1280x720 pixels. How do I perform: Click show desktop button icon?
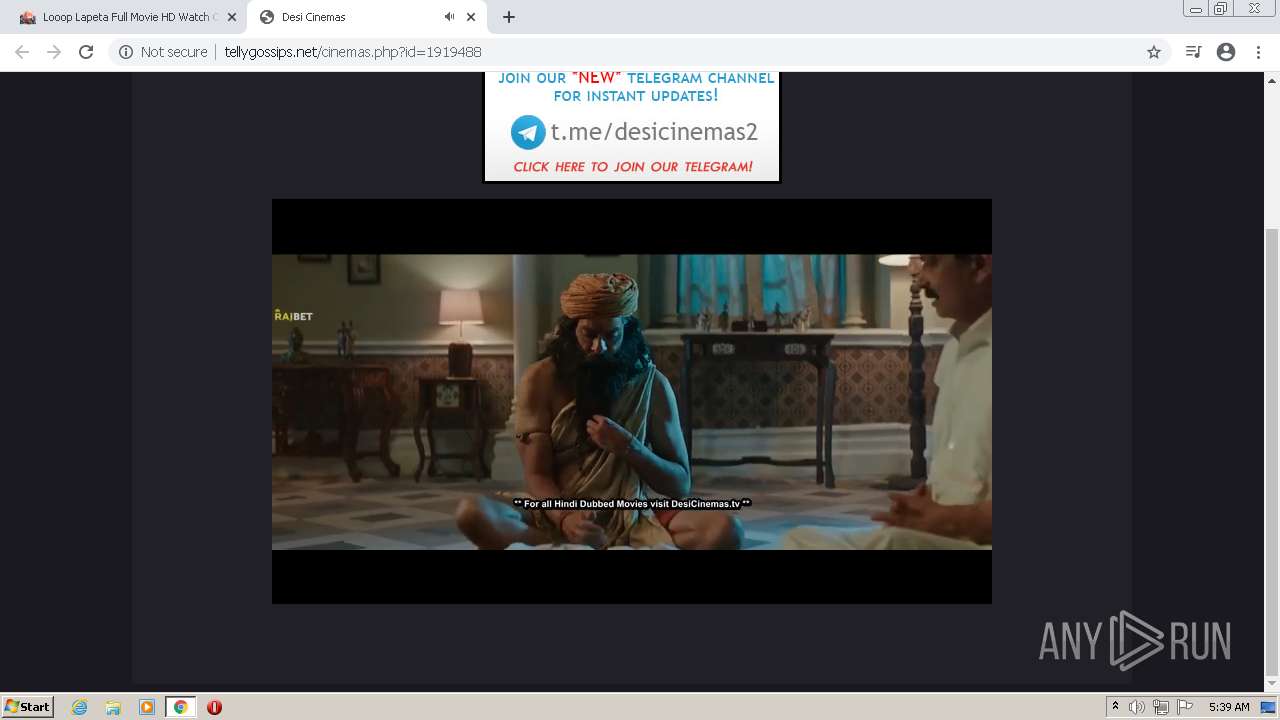coord(1268,707)
